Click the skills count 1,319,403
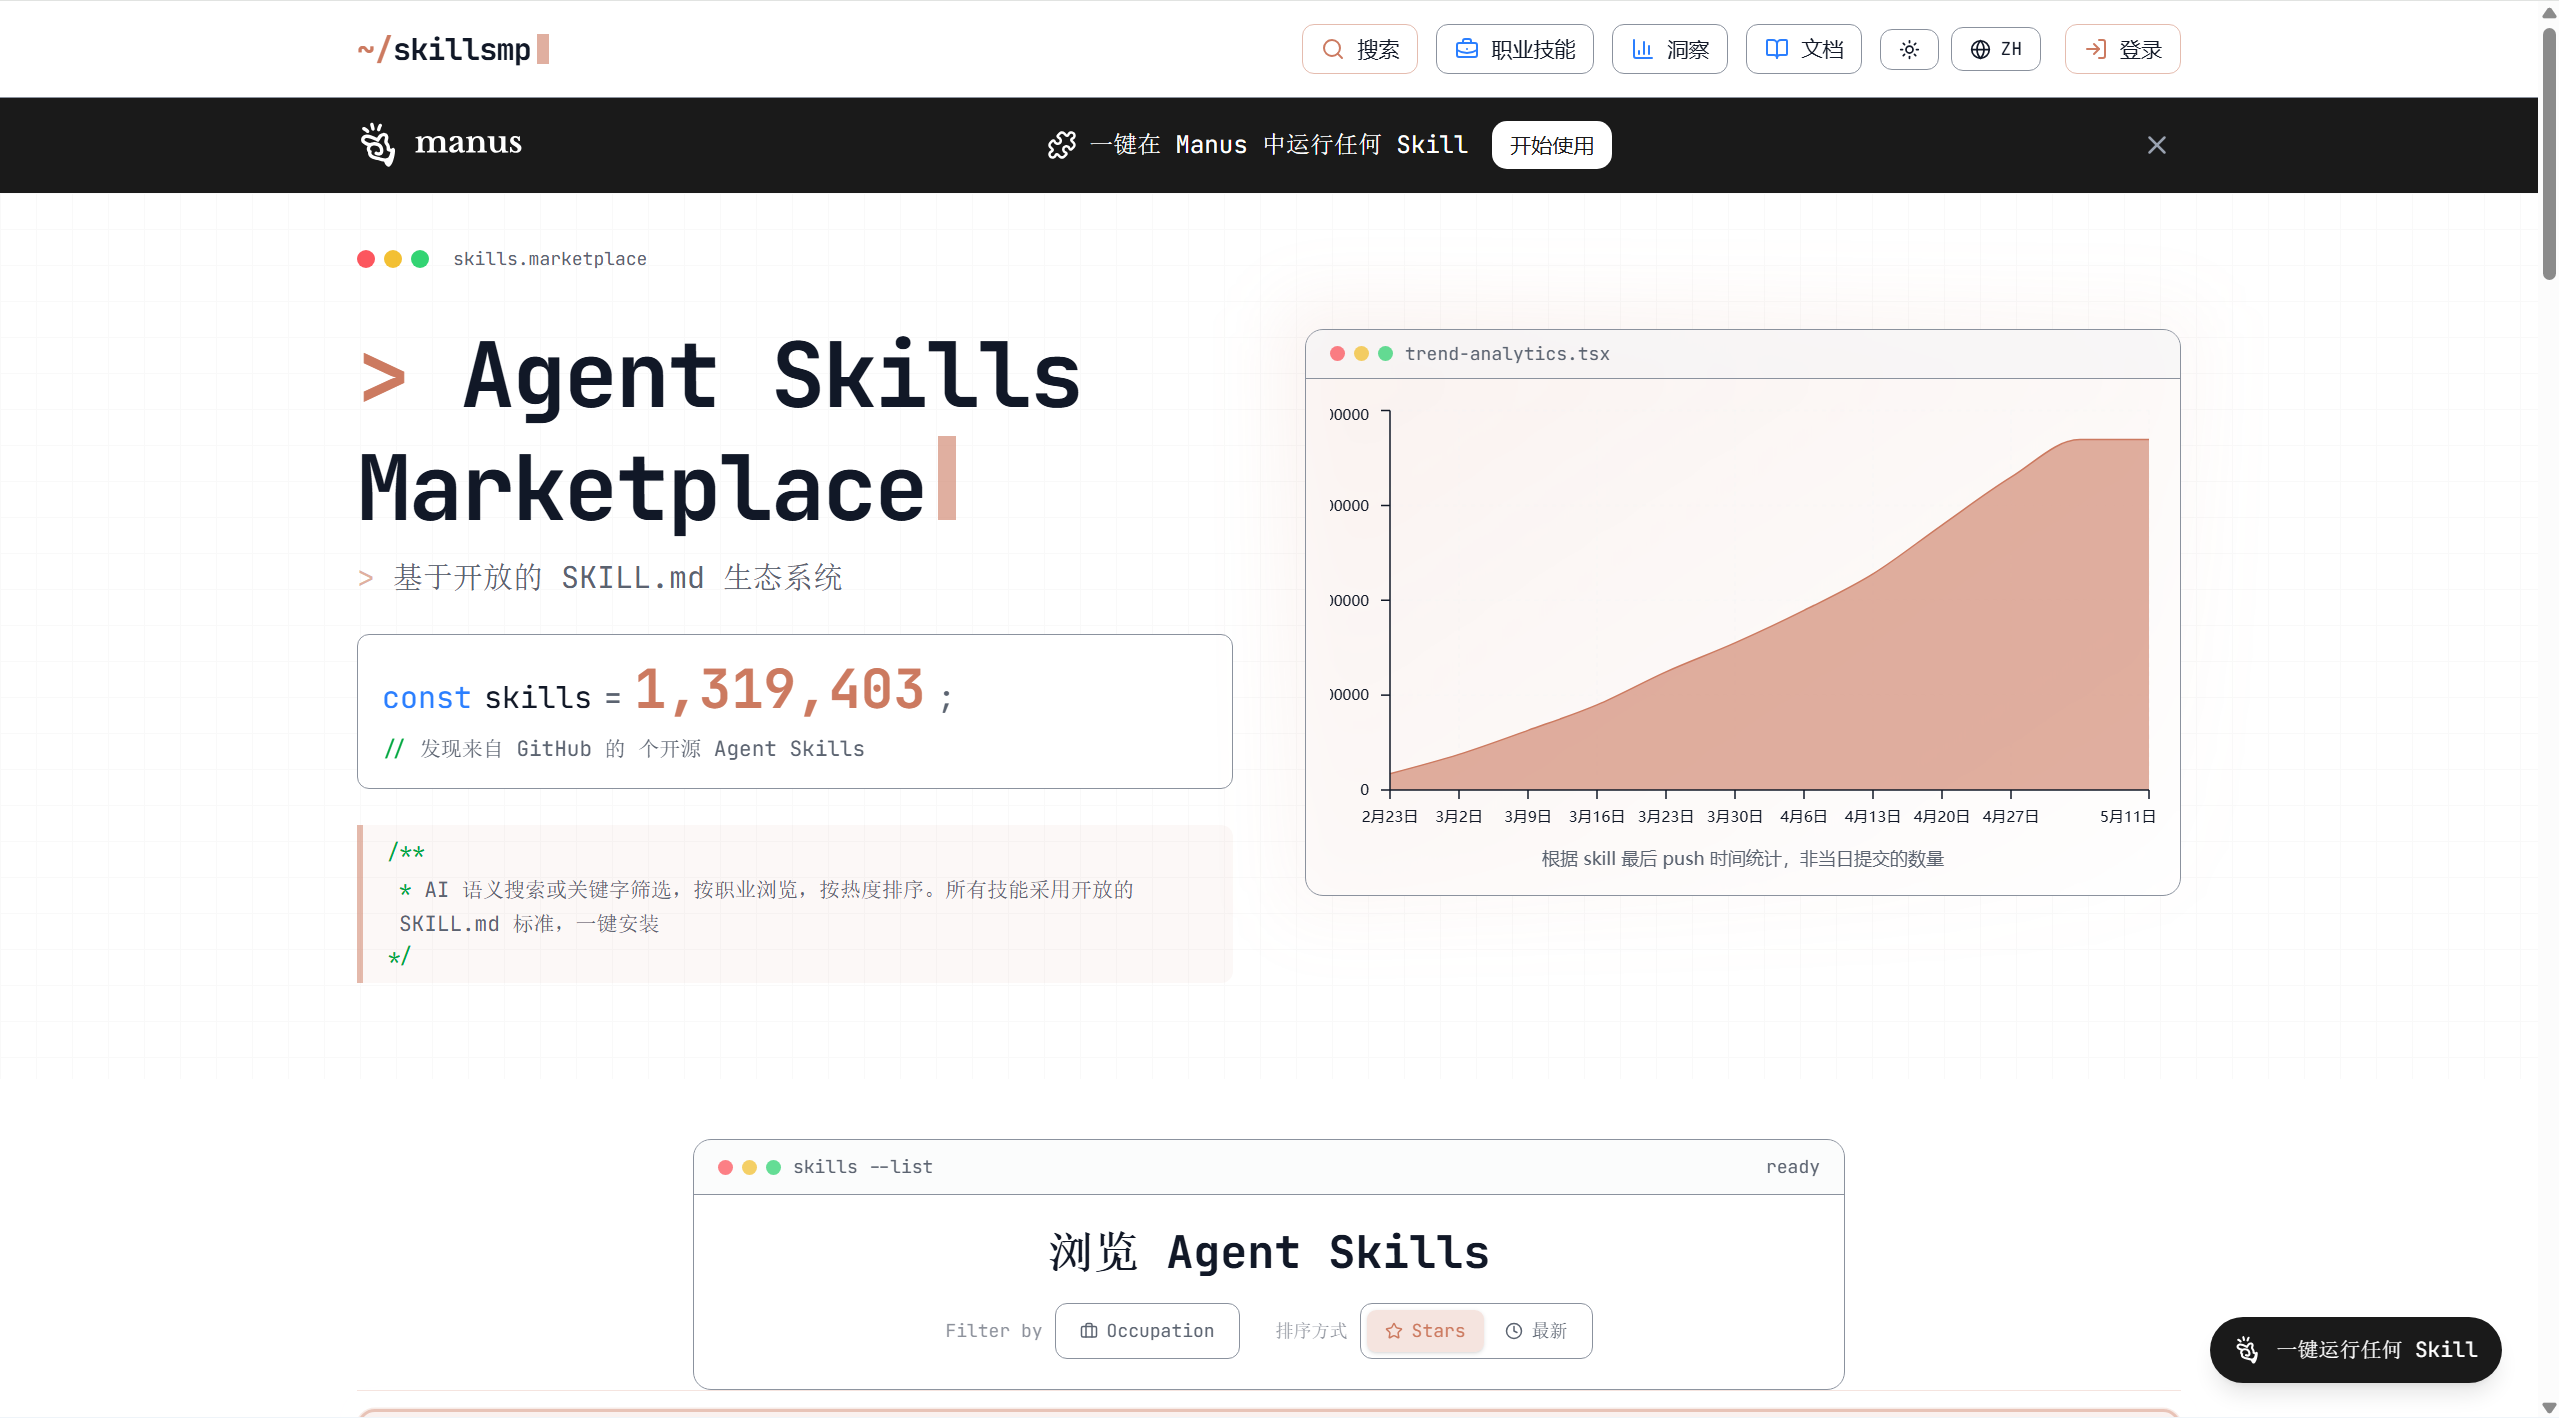This screenshot has height=1418, width=2559. click(x=779, y=690)
